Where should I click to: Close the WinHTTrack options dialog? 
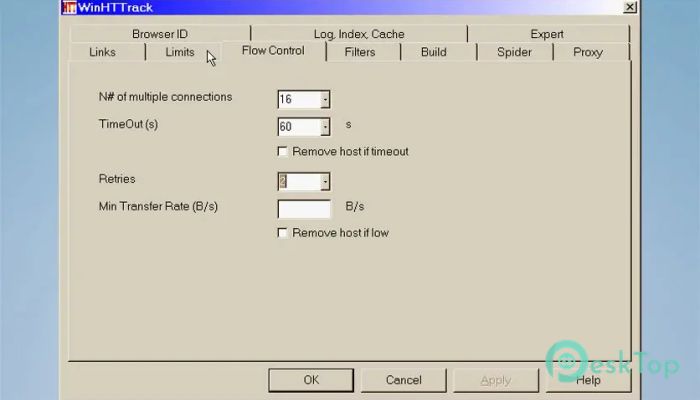point(629,7)
